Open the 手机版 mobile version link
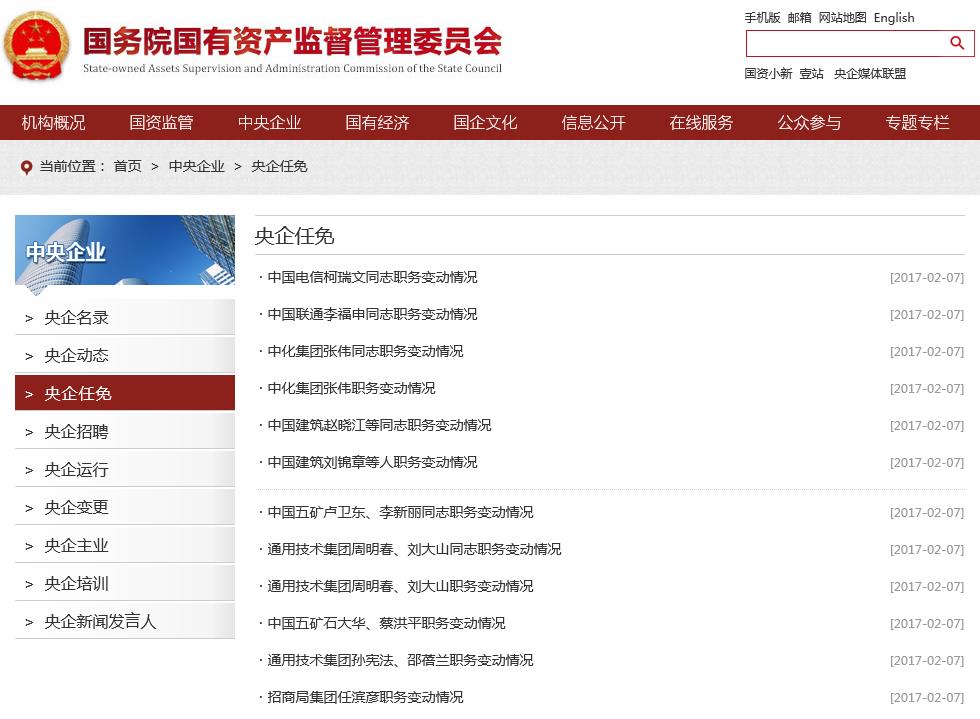The image size is (980, 719). (762, 17)
